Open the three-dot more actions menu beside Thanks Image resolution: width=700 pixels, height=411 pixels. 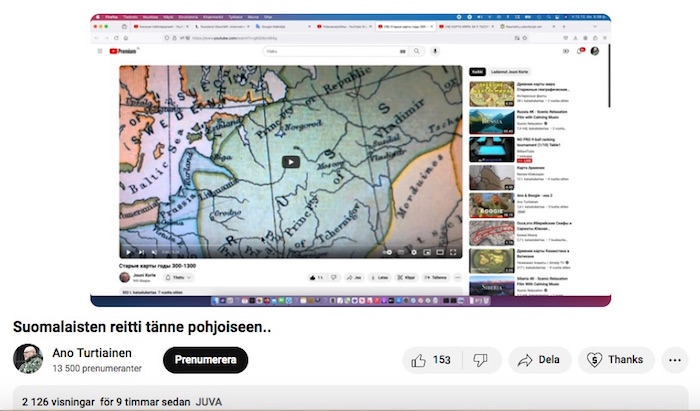click(675, 360)
